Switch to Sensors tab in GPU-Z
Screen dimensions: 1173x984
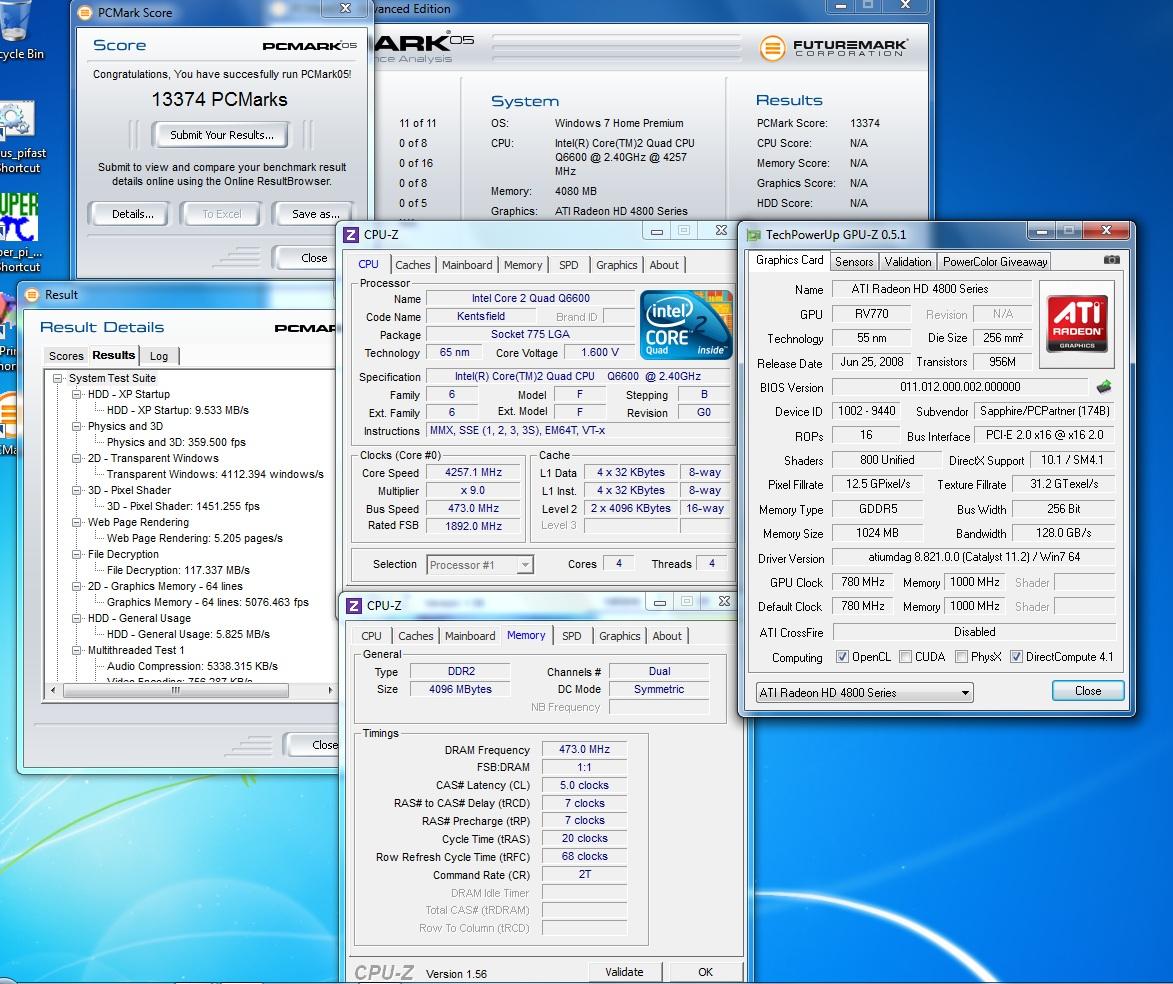[854, 262]
